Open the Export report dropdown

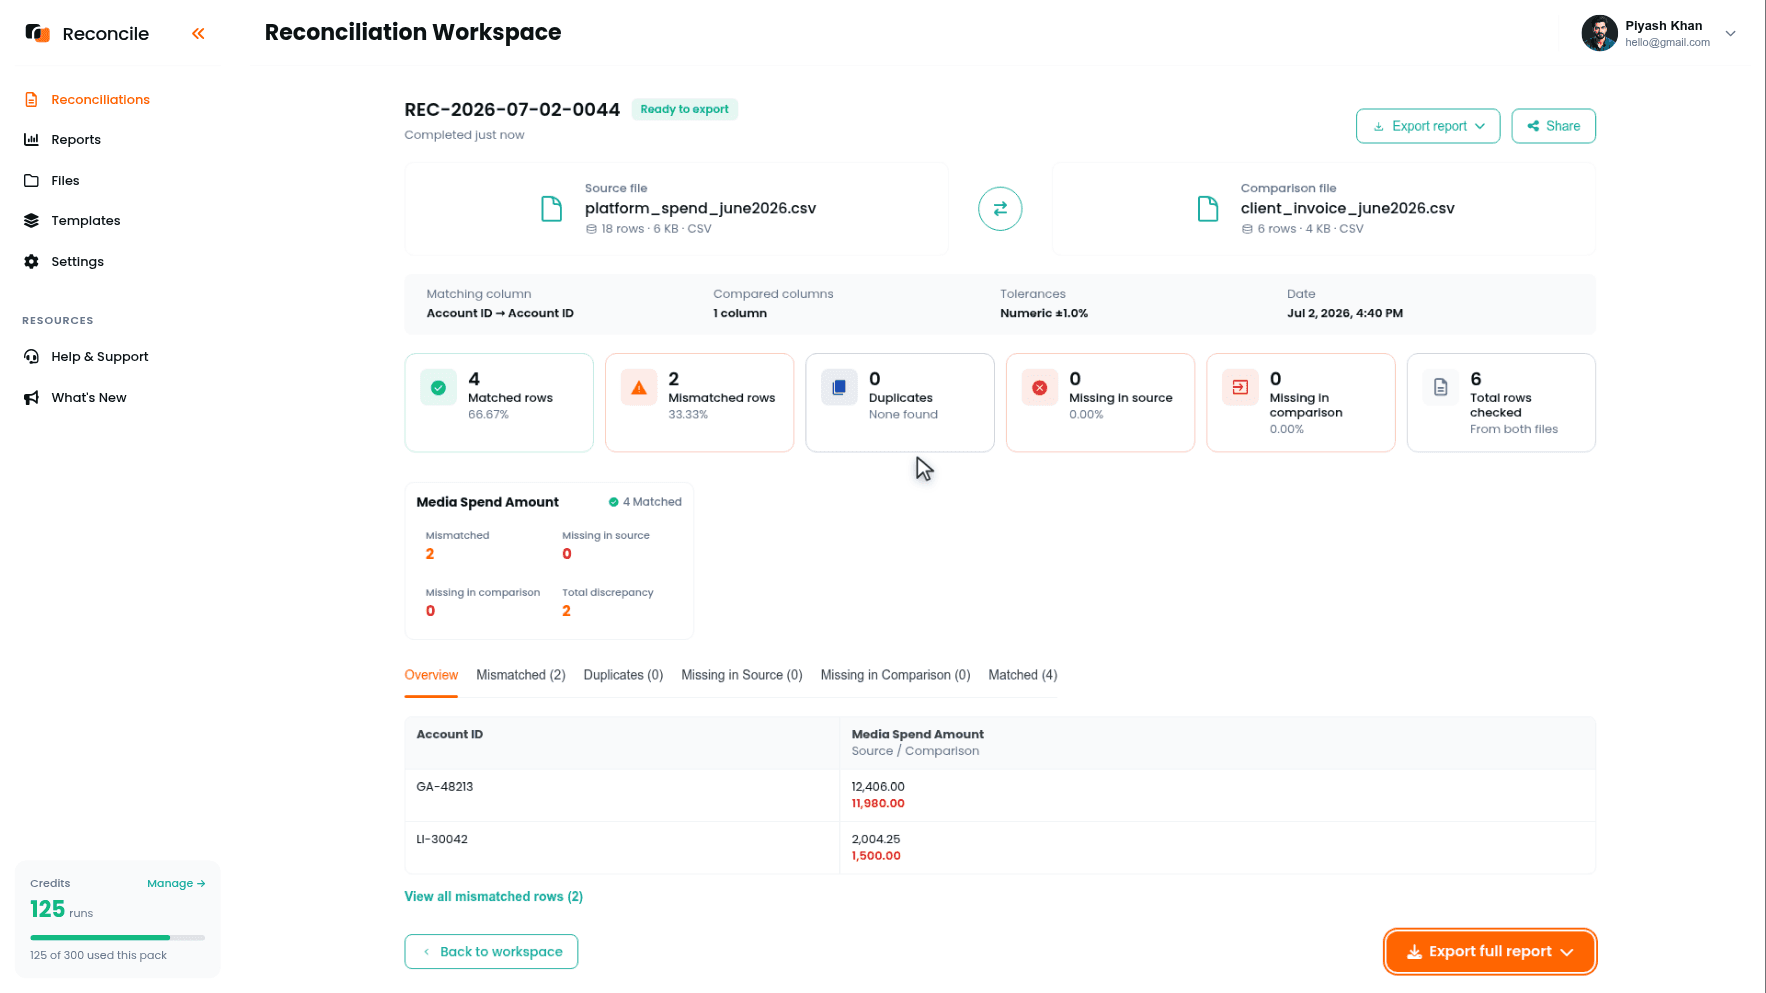(x=1428, y=126)
